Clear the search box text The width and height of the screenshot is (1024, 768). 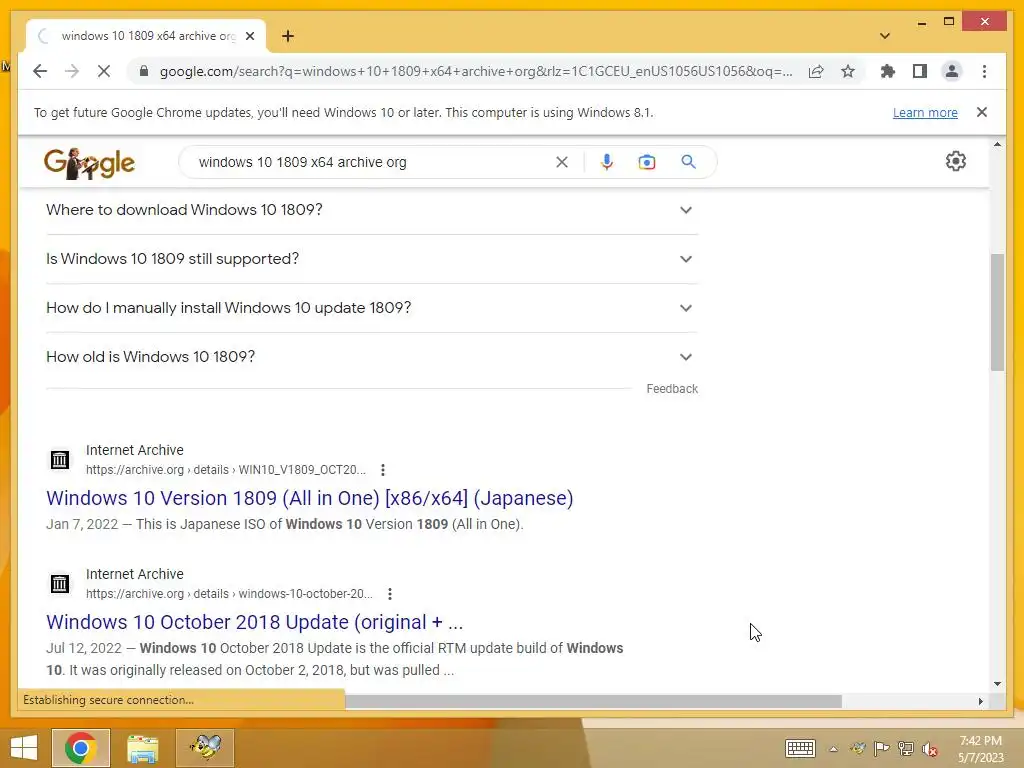click(x=562, y=162)
